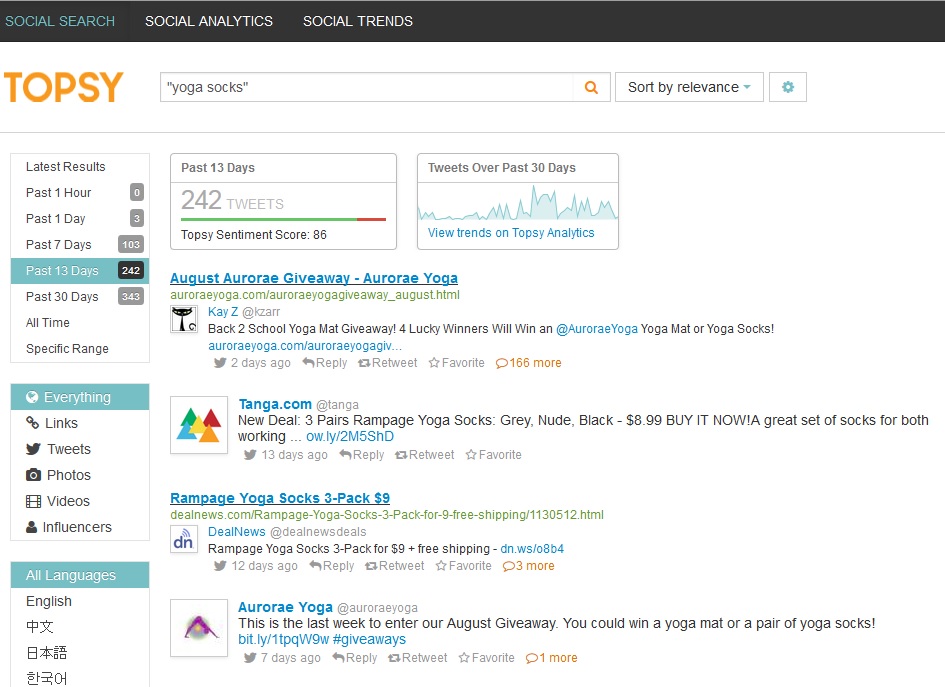Image resolution: width=945 pixels, height=687 pixels.
Task: Choose the Past 7 Days filter
Action: (x=80, y=245)
